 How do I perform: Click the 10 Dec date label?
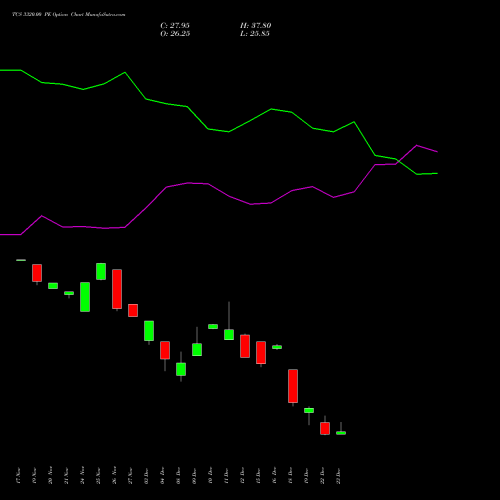(210, 476)
